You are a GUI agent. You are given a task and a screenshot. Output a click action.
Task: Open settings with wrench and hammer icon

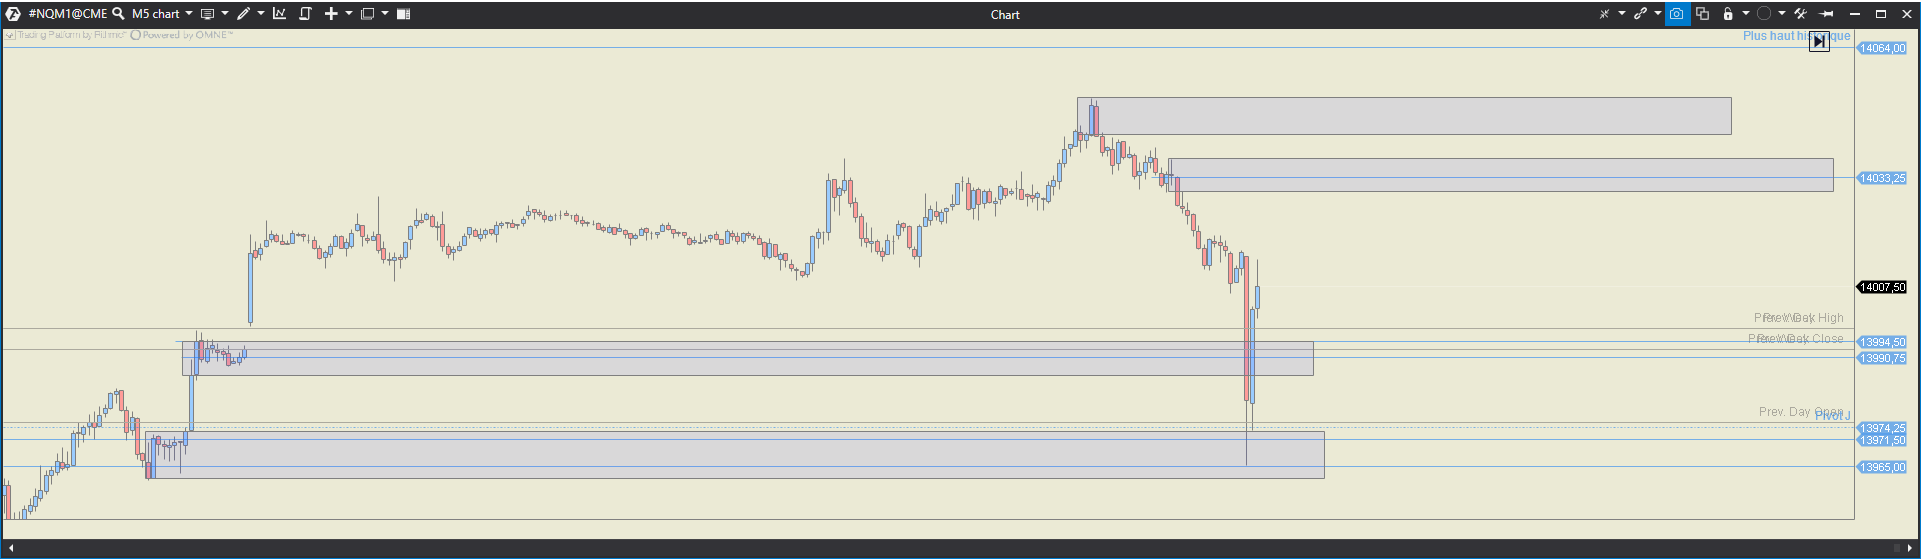point(1800,14)
